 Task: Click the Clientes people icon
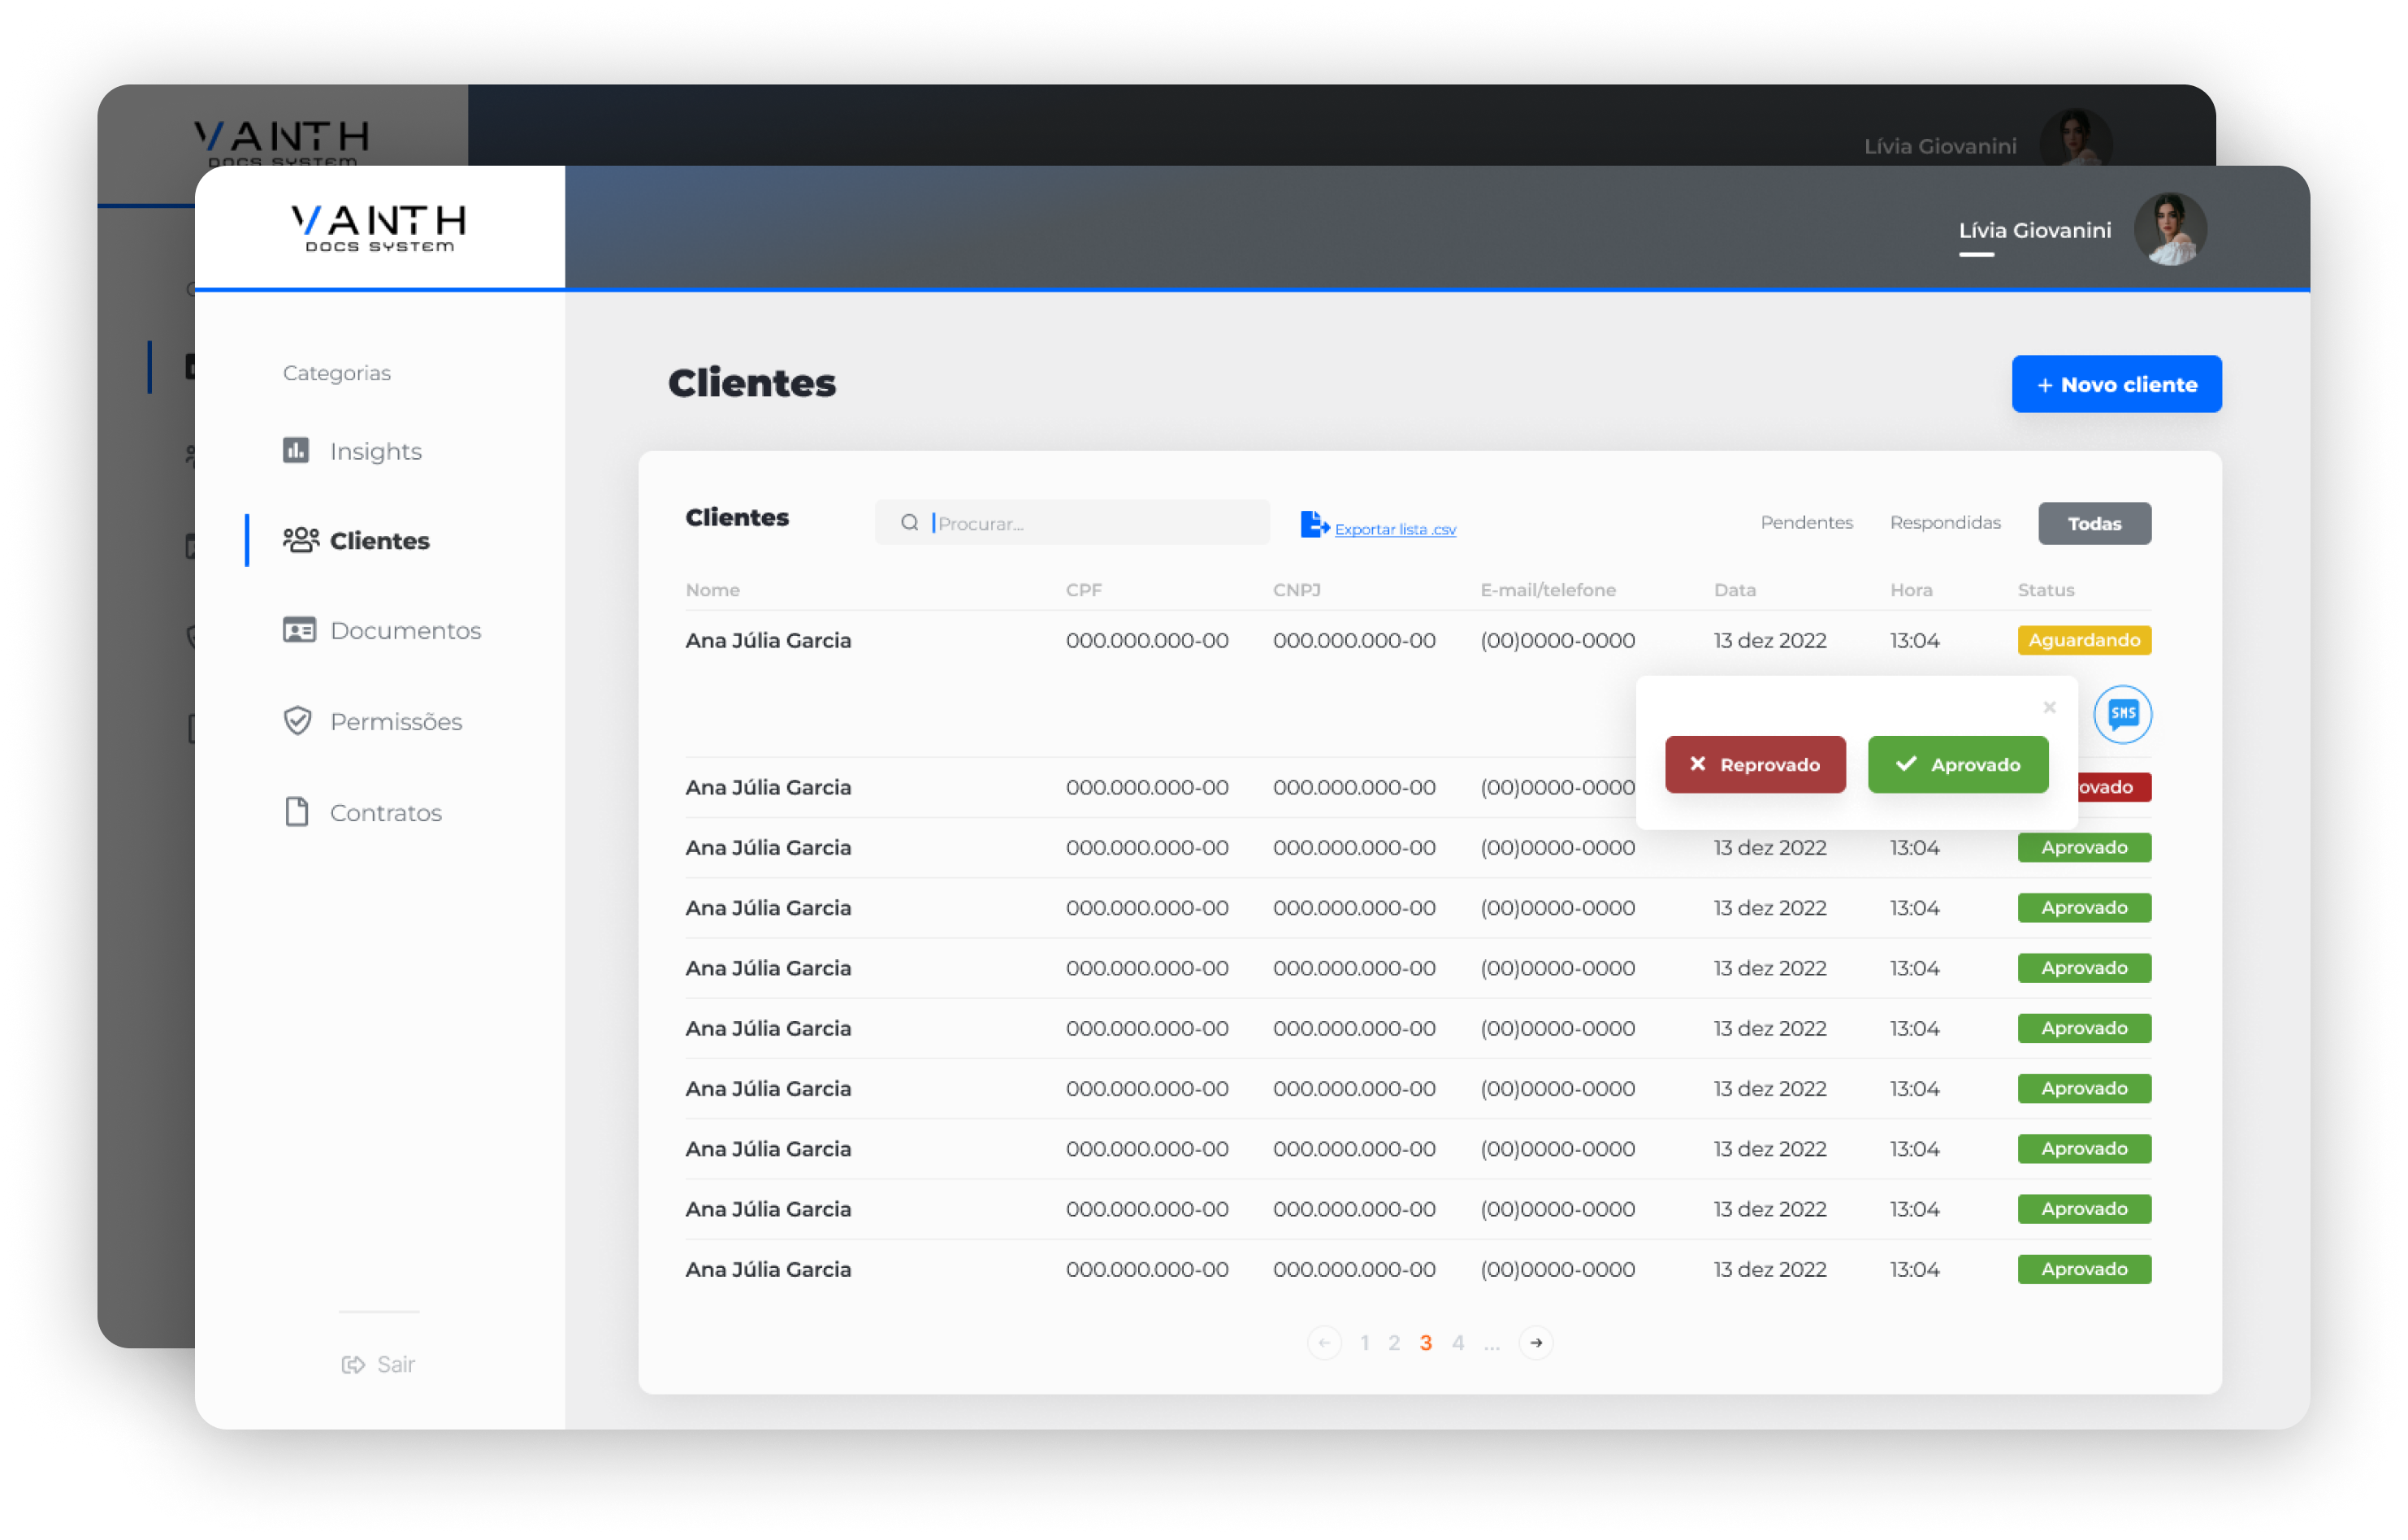point(301,540)
